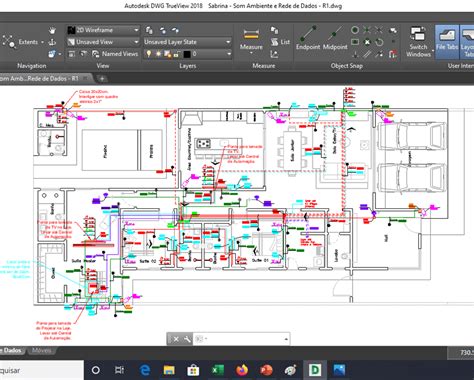Open File Explorer from the taskbar
This screenshot has width=474, height=380.
coord(169,370)
